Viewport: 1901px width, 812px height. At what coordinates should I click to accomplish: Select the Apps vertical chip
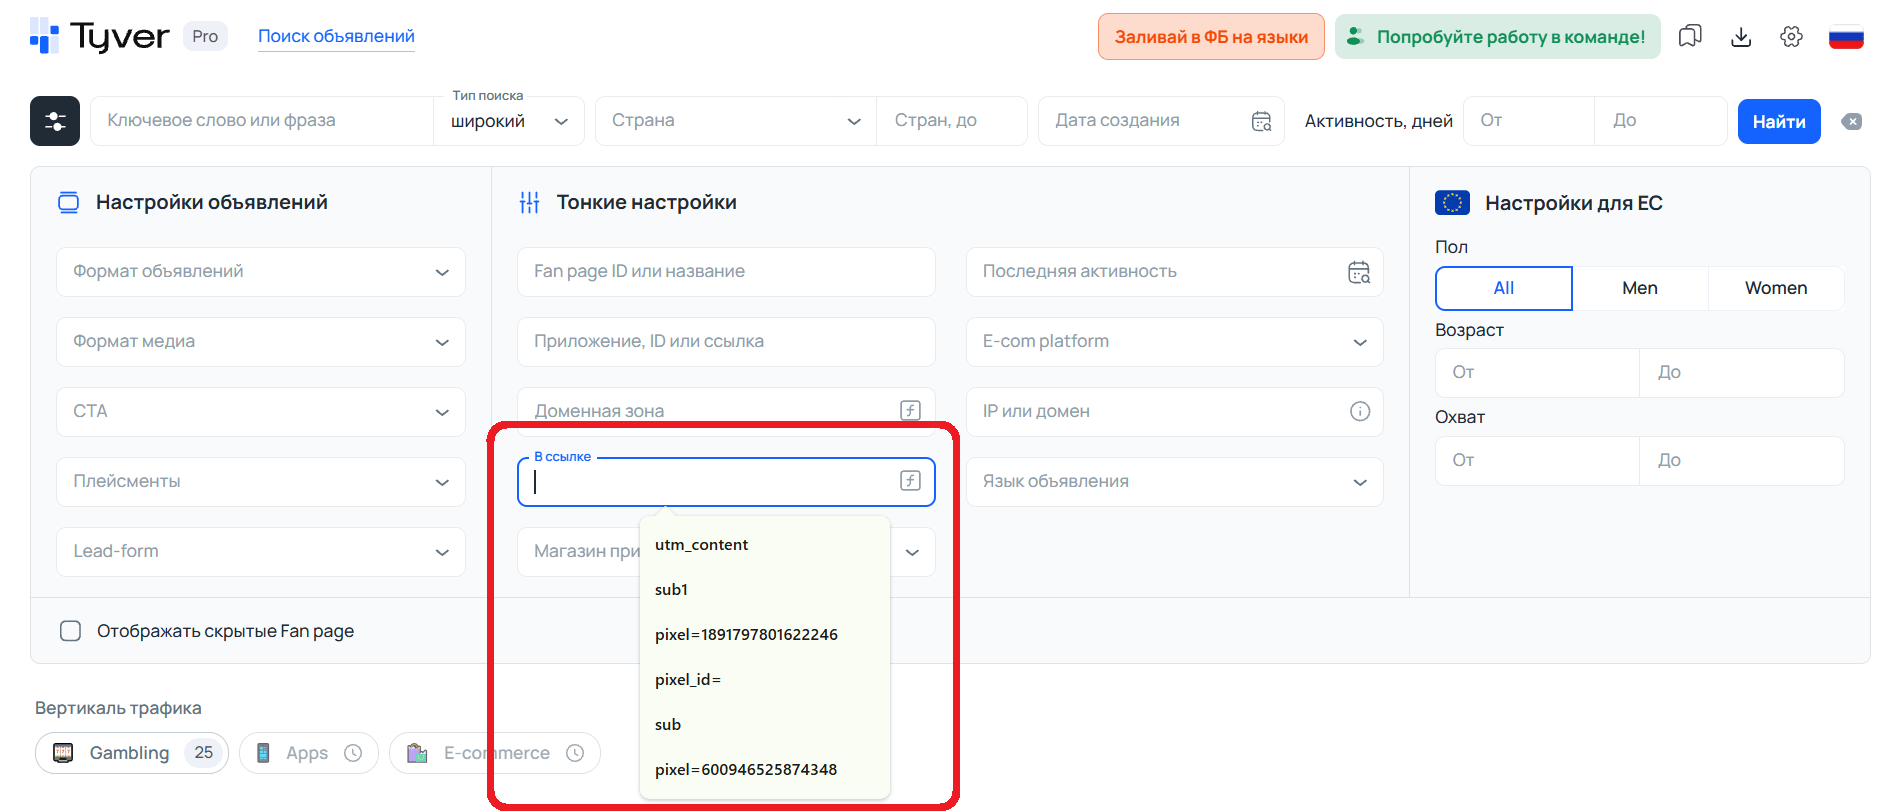[309, 753]
